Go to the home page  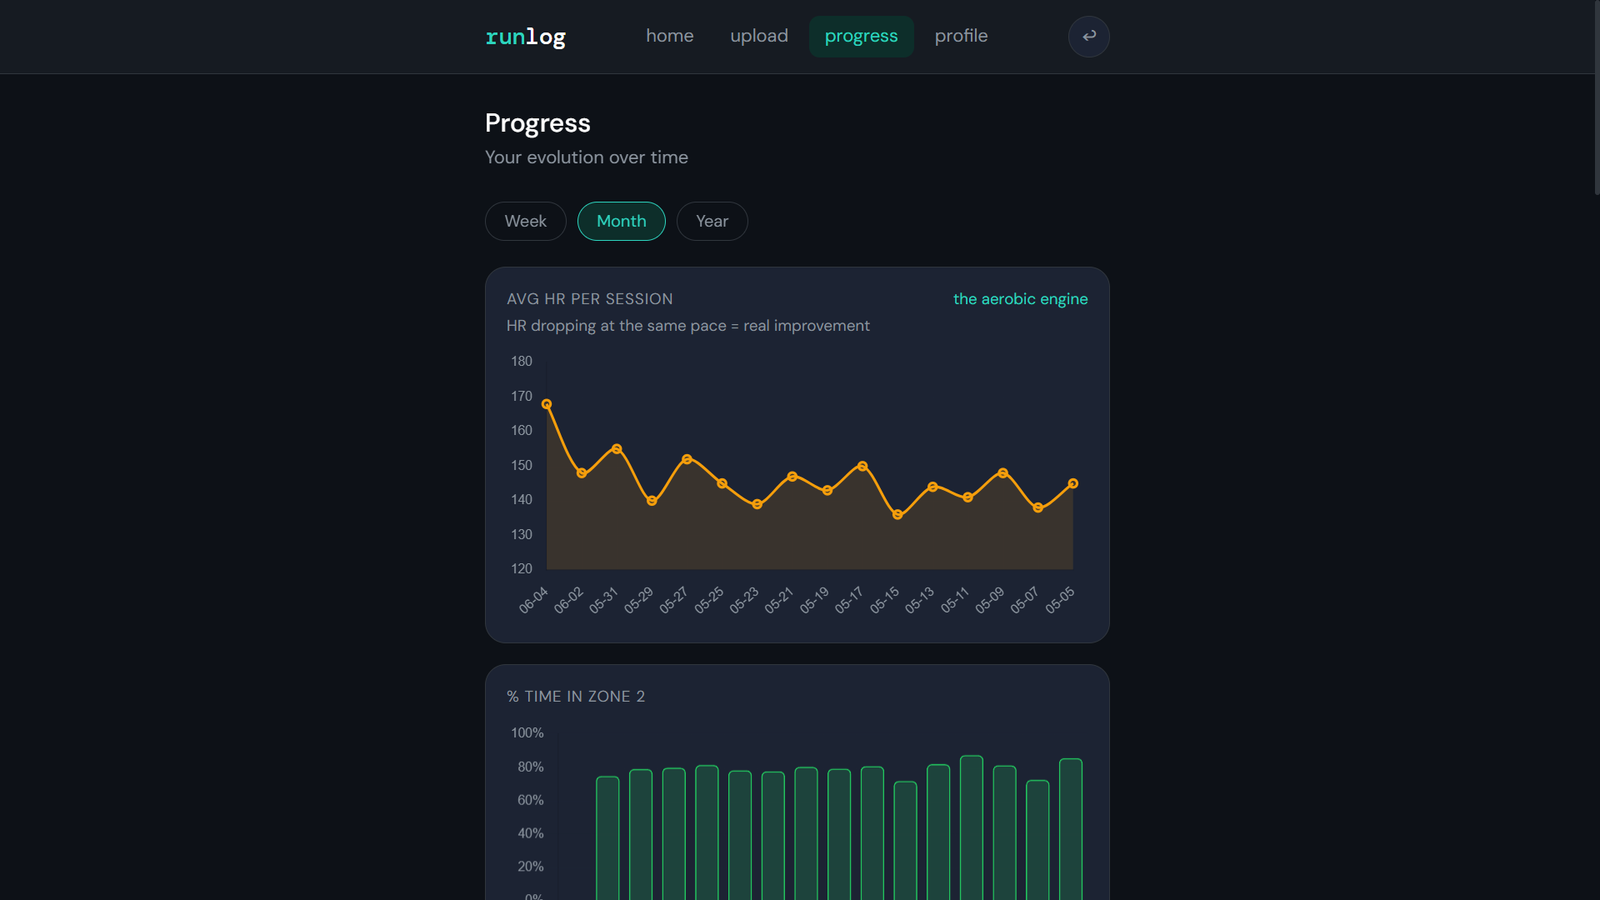(670, 36)
